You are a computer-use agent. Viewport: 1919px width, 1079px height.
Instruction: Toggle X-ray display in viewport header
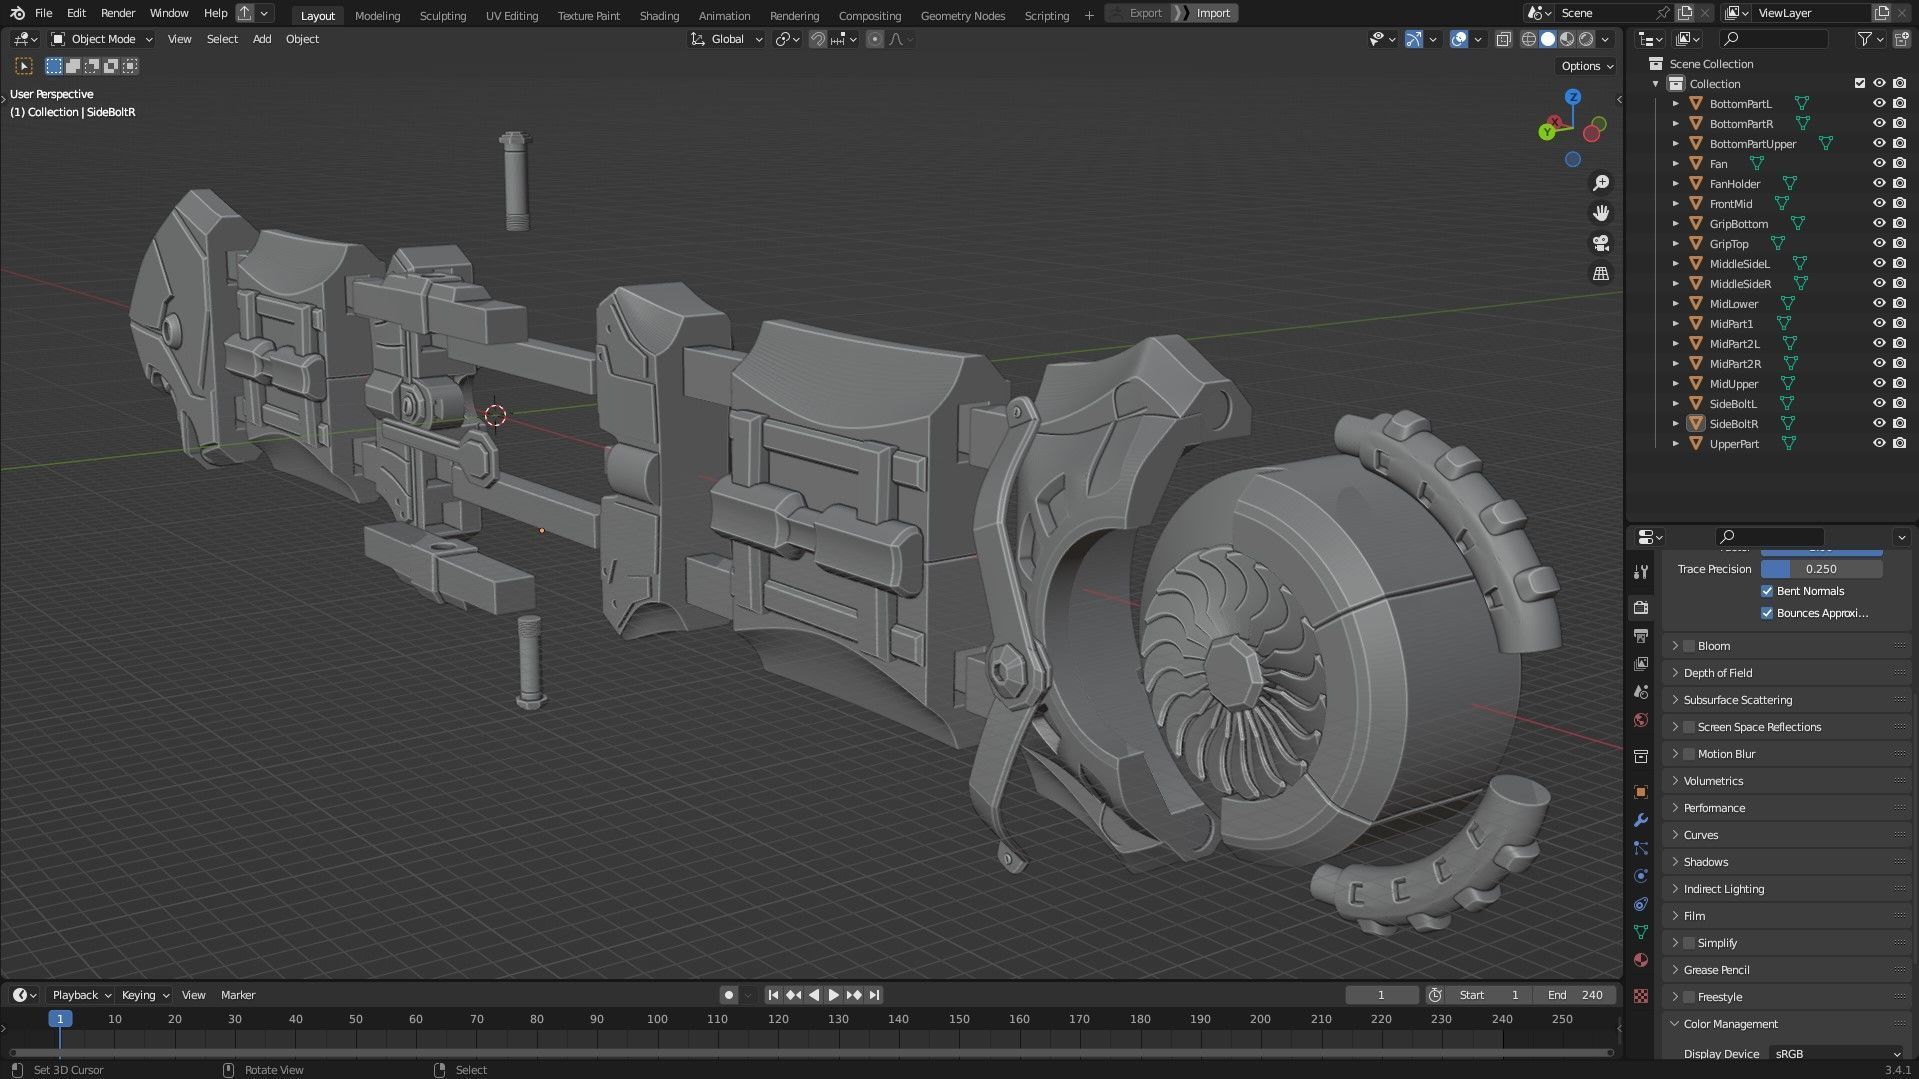[x=1503, y=39]
